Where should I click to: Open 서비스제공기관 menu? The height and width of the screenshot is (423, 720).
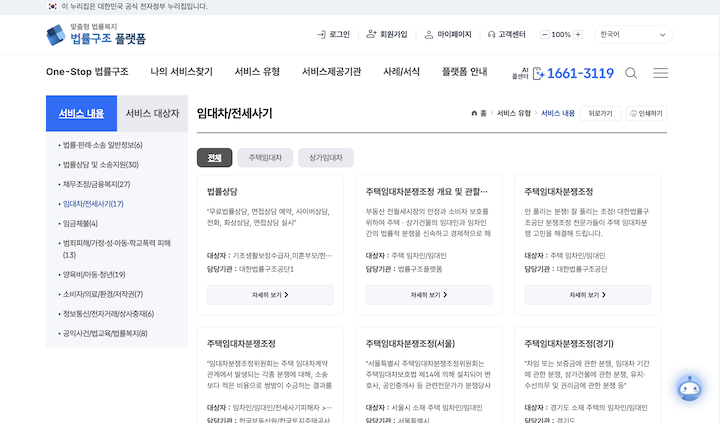(x=332, y=72)
